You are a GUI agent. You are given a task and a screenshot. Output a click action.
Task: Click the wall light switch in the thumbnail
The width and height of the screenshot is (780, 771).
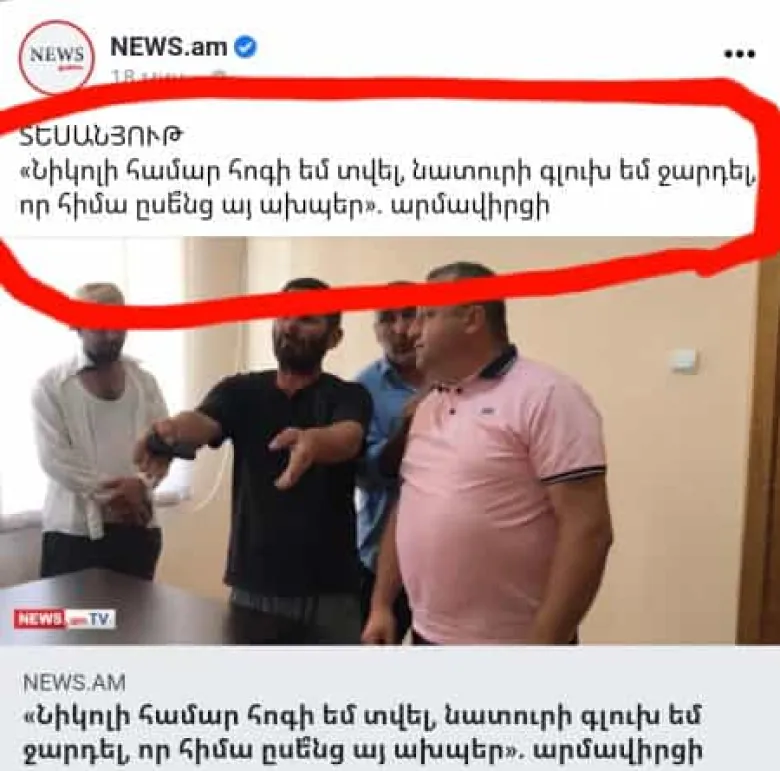coord(682,360)
